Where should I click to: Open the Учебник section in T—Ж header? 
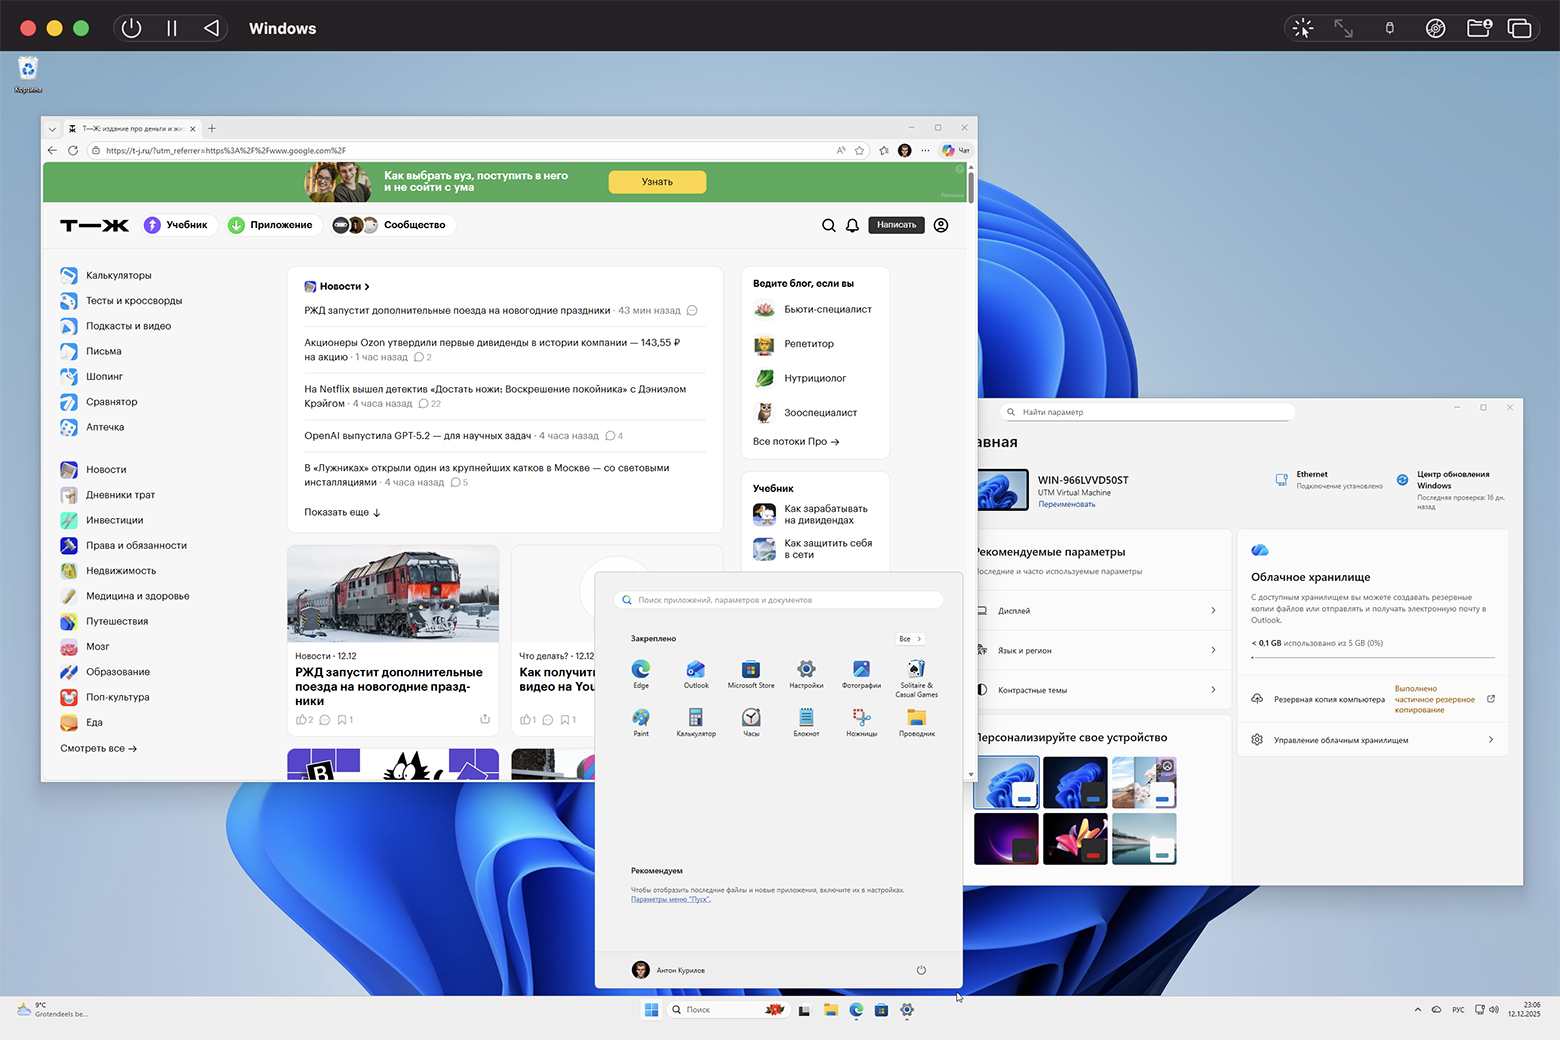click(176, 225)
